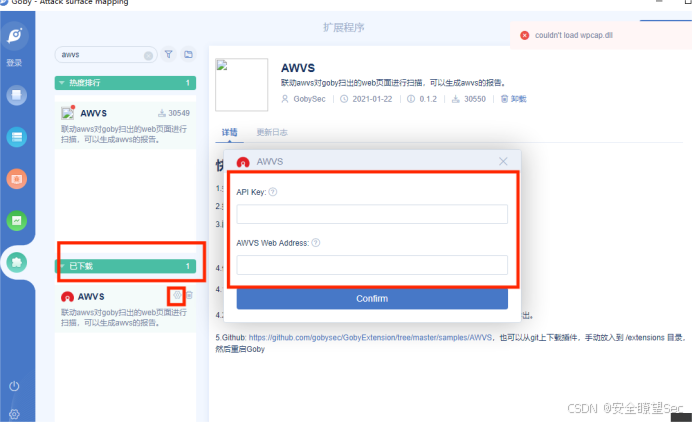Screen dimensions: 692x422
Task: Click the error icon on wpcap.dll notification
Action: (x=524, y=35)
